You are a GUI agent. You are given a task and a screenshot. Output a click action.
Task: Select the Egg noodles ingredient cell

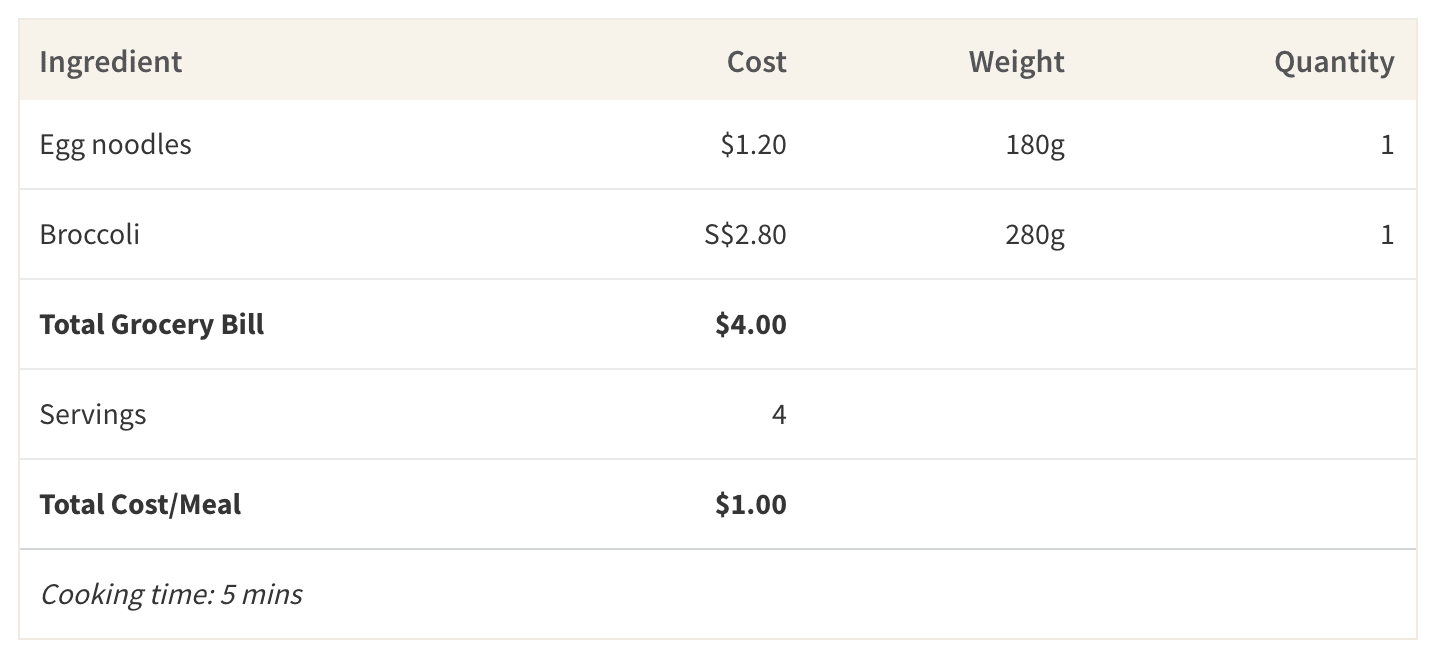115,144
